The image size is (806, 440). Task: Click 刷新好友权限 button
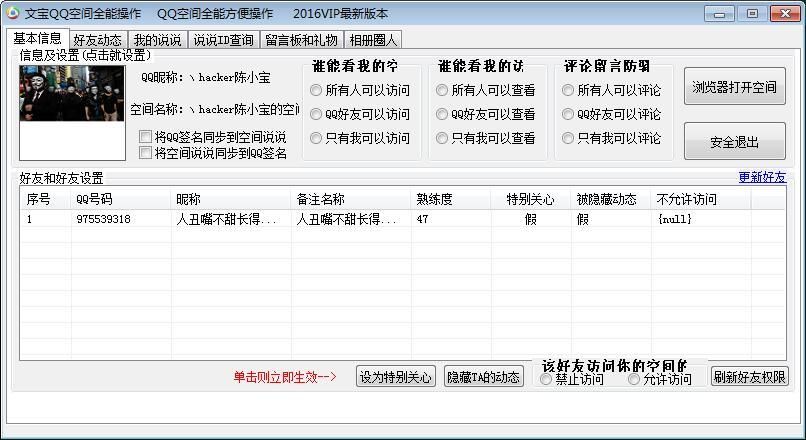(x=749, y=377)
